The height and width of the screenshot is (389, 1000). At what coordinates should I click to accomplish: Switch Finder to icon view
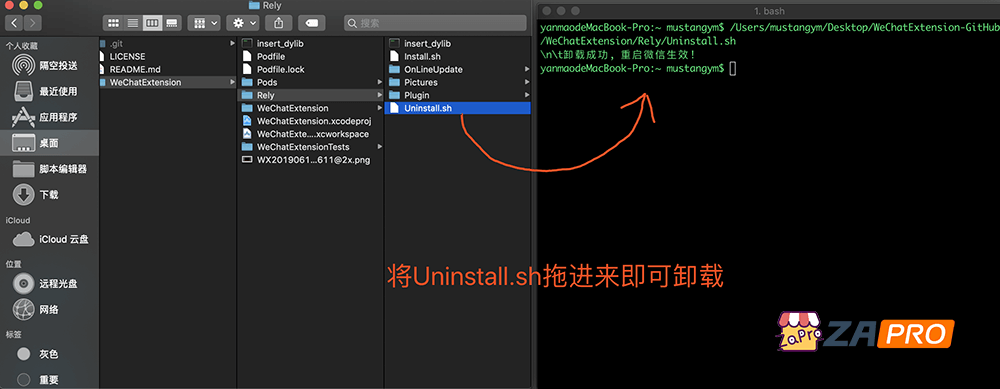114,23
